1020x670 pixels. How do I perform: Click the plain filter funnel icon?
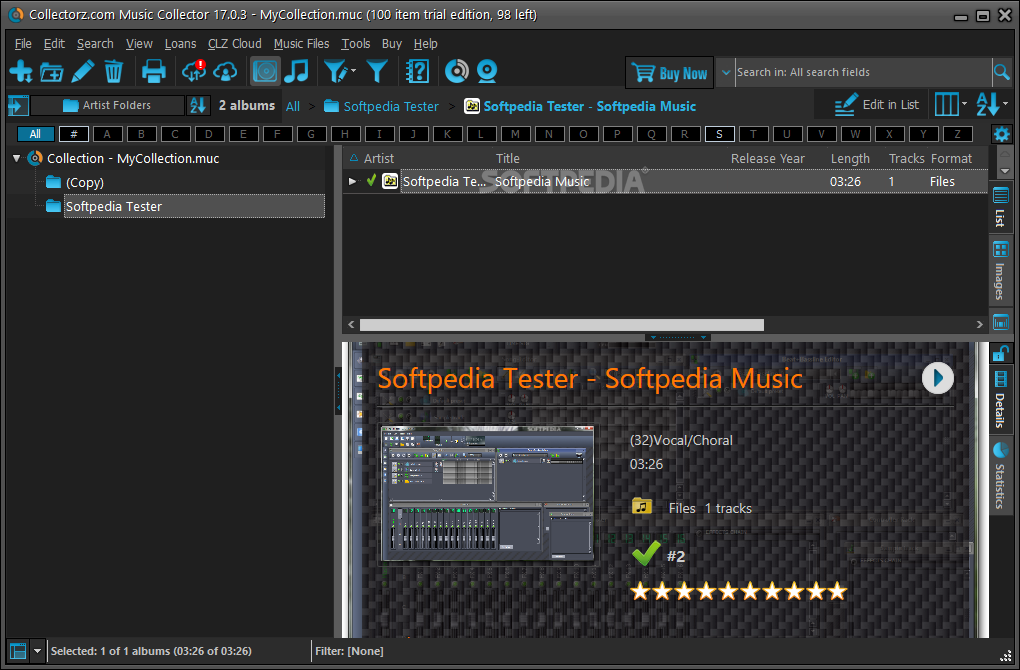coord(377,71)
